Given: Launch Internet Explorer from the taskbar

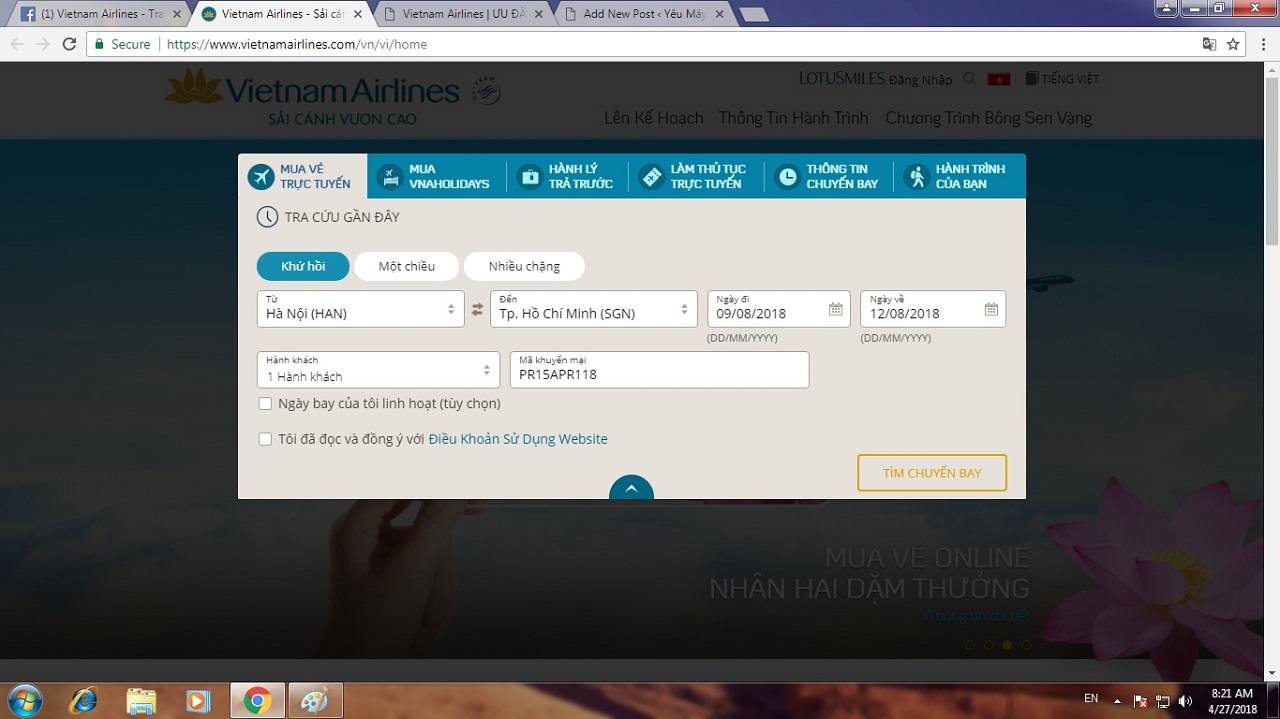Looking at the screenshot, I should pos(83,700).
